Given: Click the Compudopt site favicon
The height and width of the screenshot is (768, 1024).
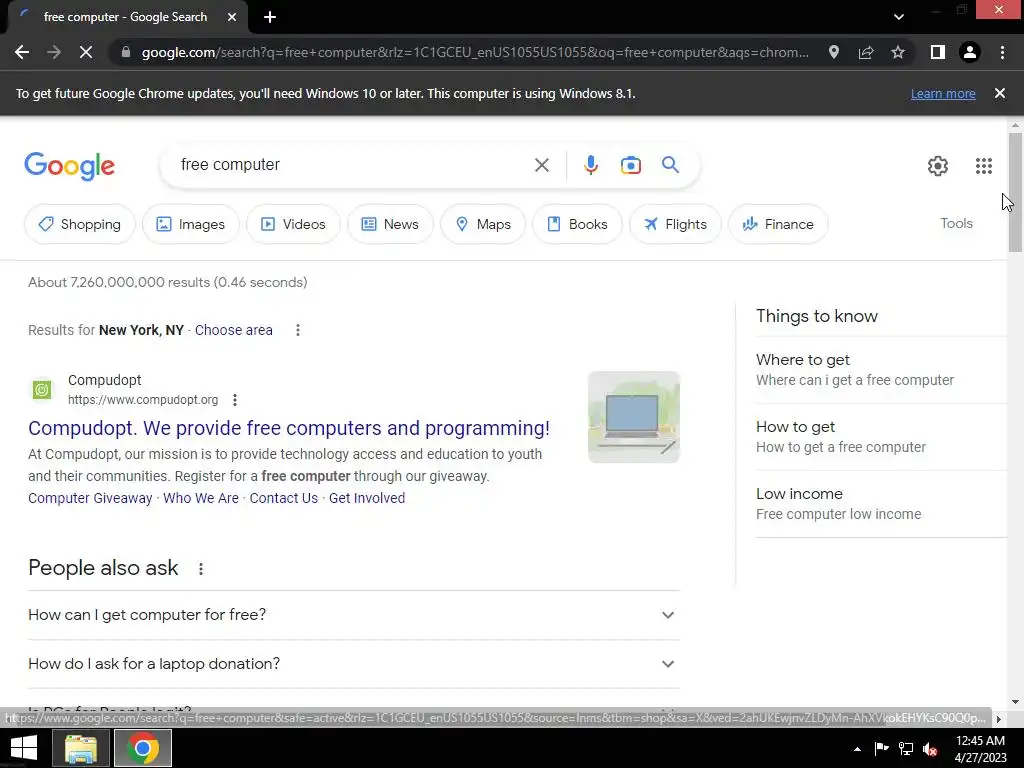Looking at the screenshot, I should click(x=42, y=390).
